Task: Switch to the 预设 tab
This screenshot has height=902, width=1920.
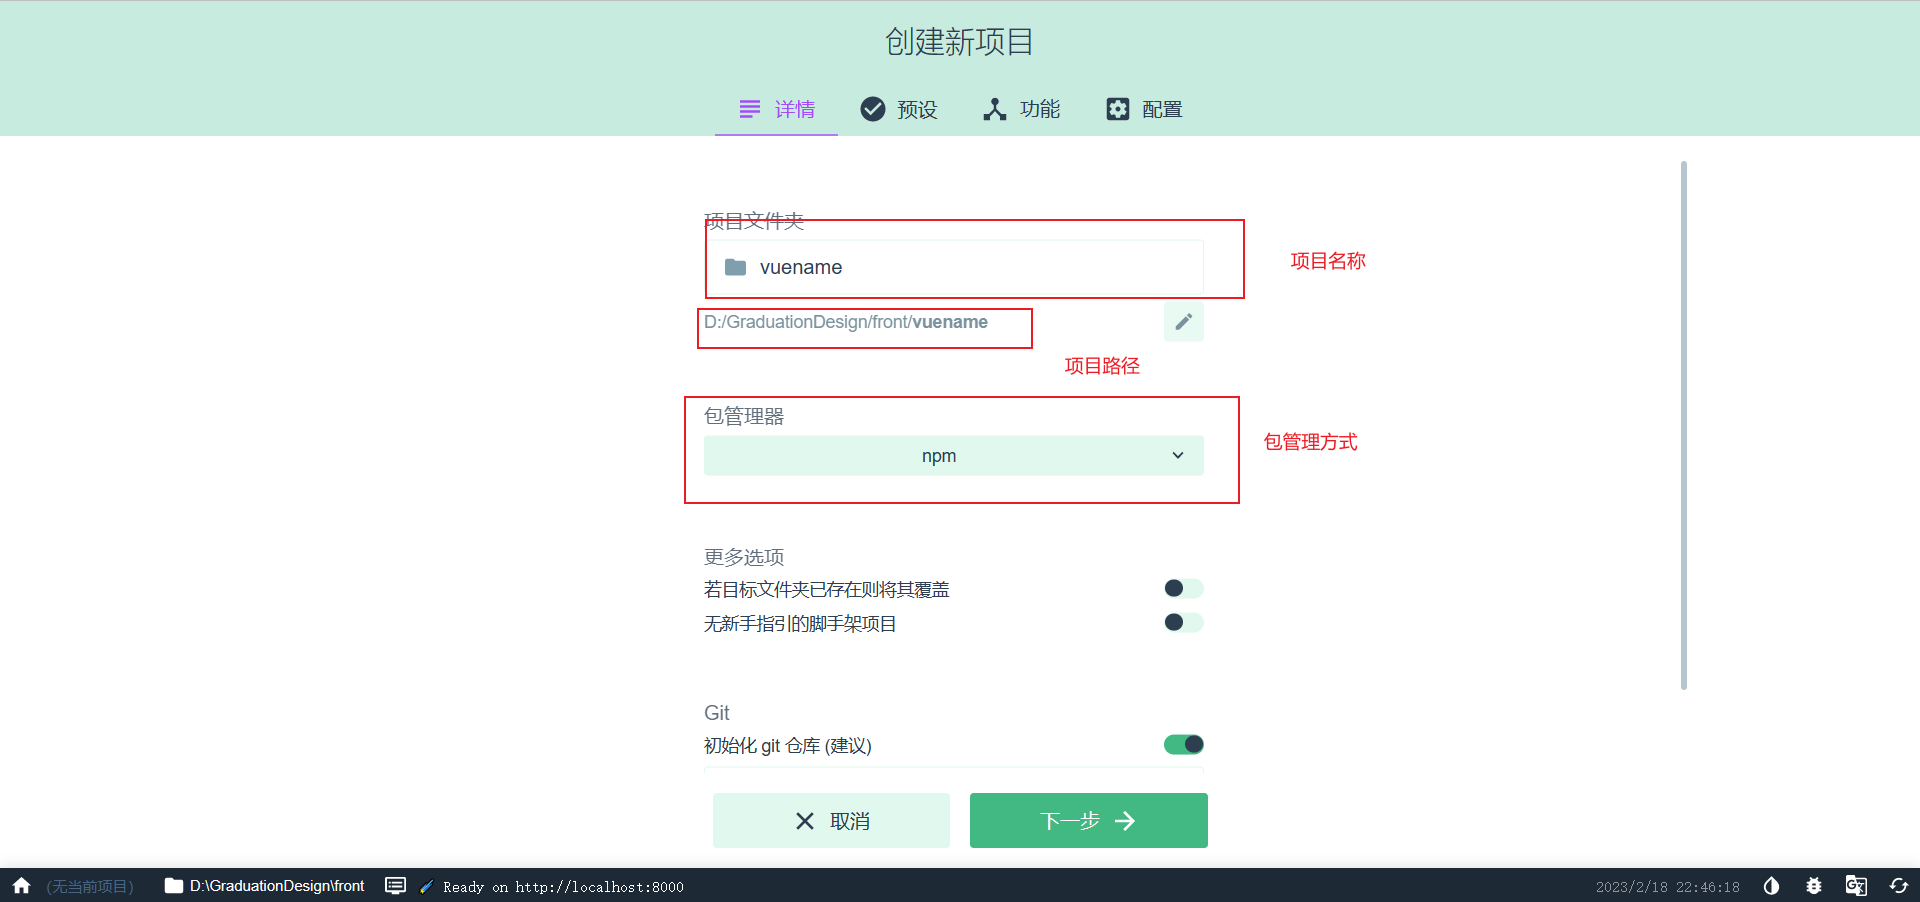Action: [x=898, y=109]
